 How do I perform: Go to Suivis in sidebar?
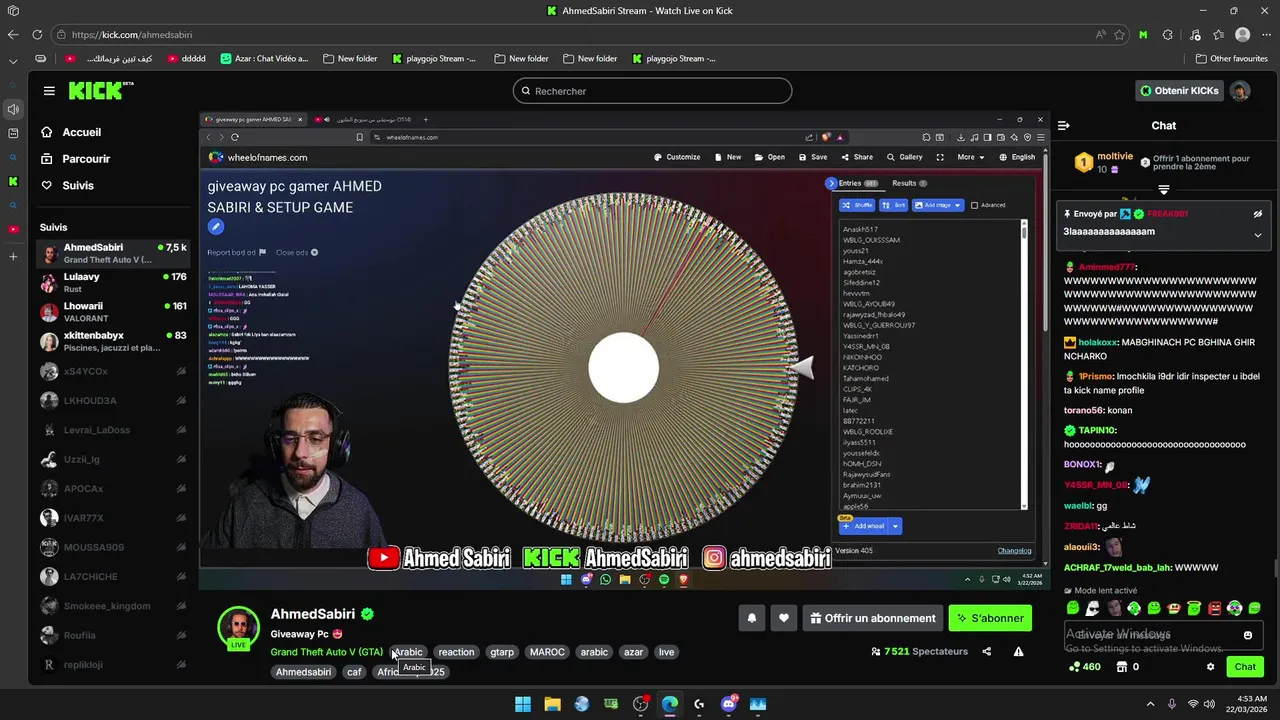pos(67,185)
